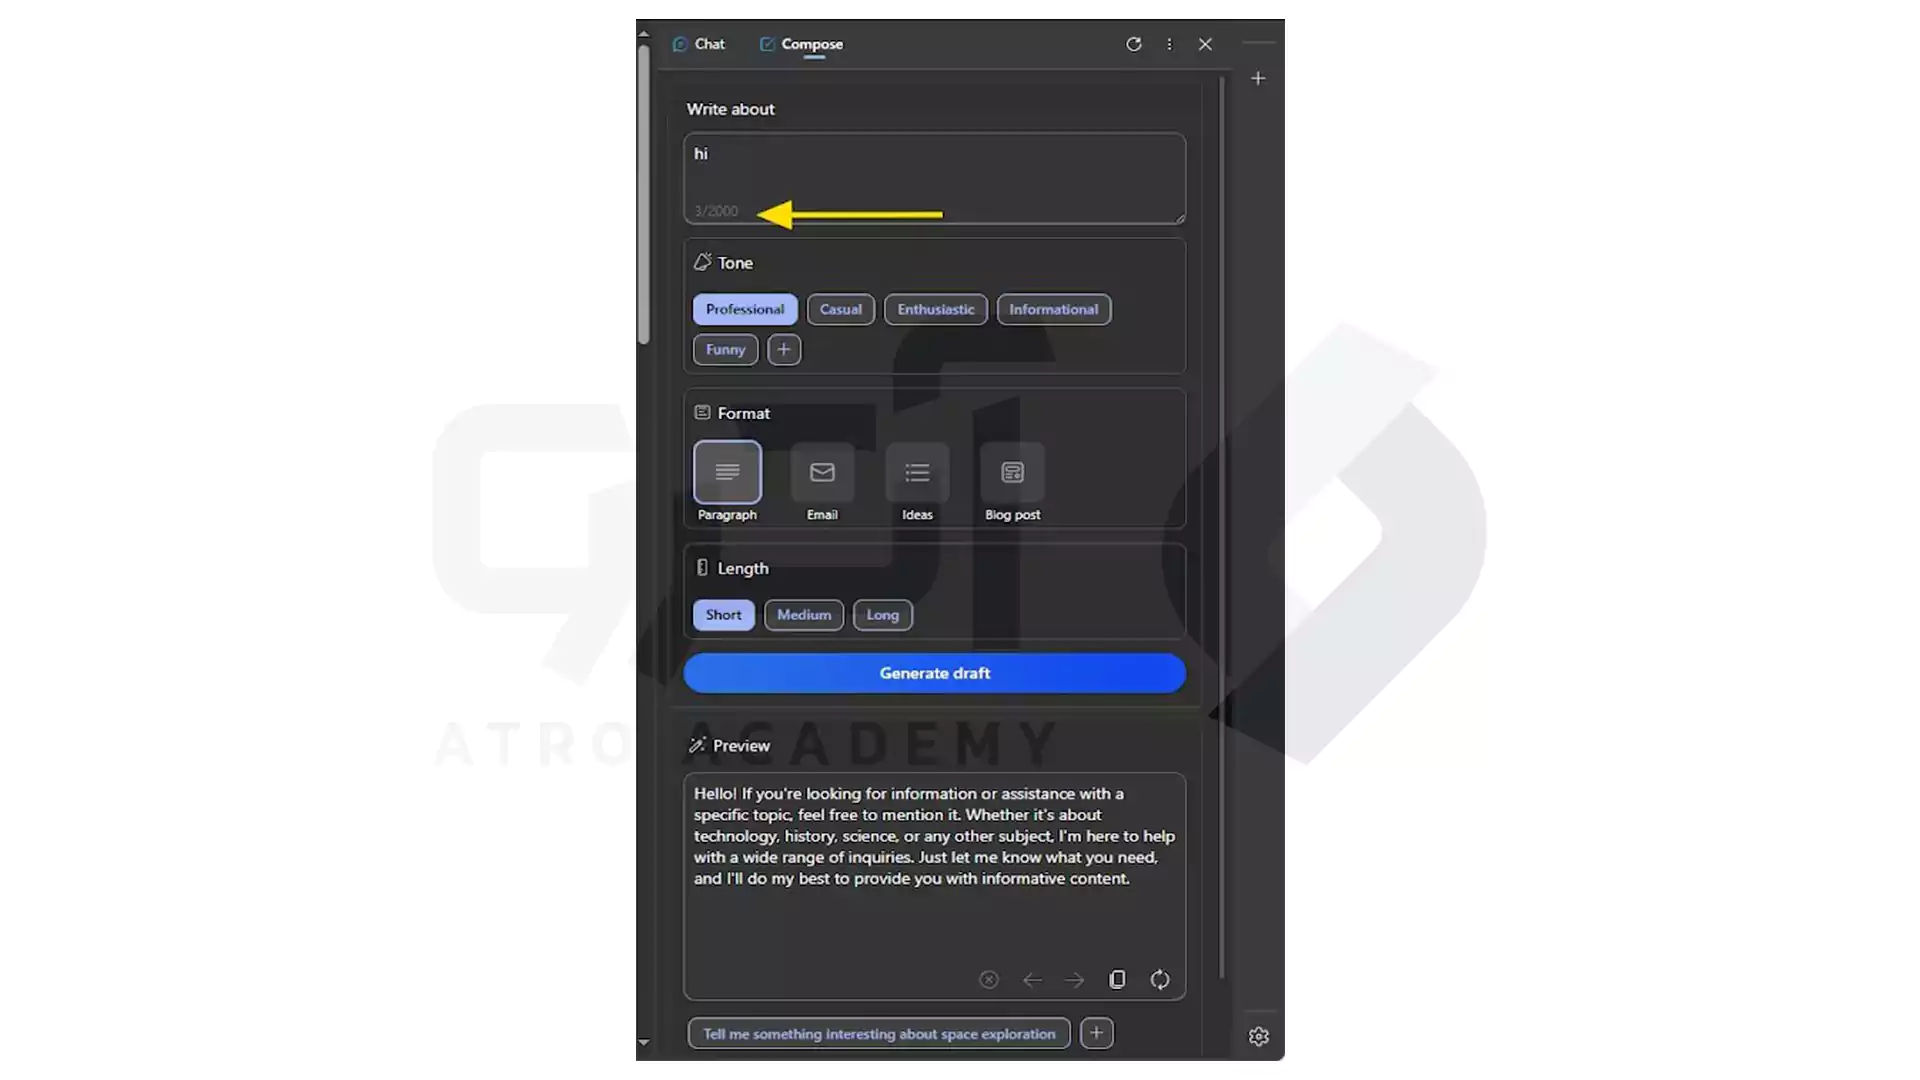Select the Casual tone toggle

[840, 309]
